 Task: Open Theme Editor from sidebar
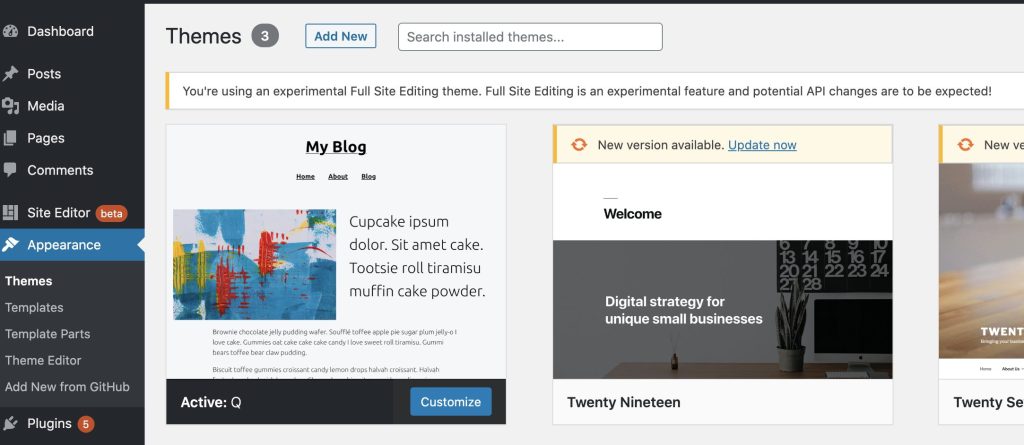[x=43, y=360]
